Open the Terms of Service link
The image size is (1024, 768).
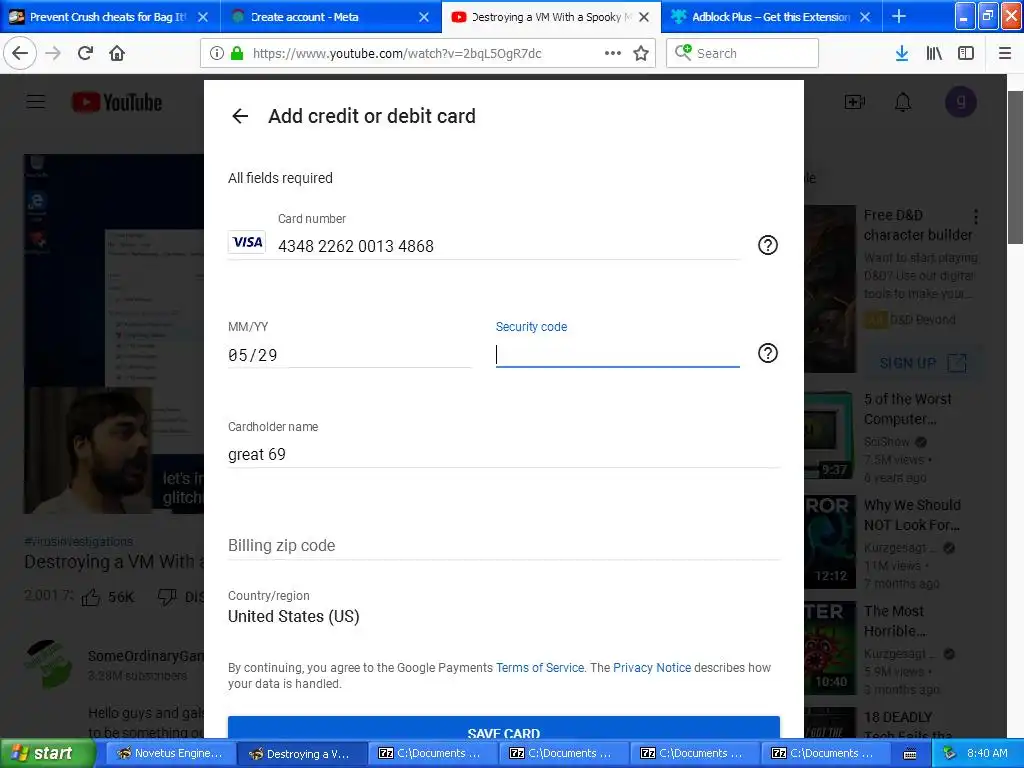pos(539,667)
